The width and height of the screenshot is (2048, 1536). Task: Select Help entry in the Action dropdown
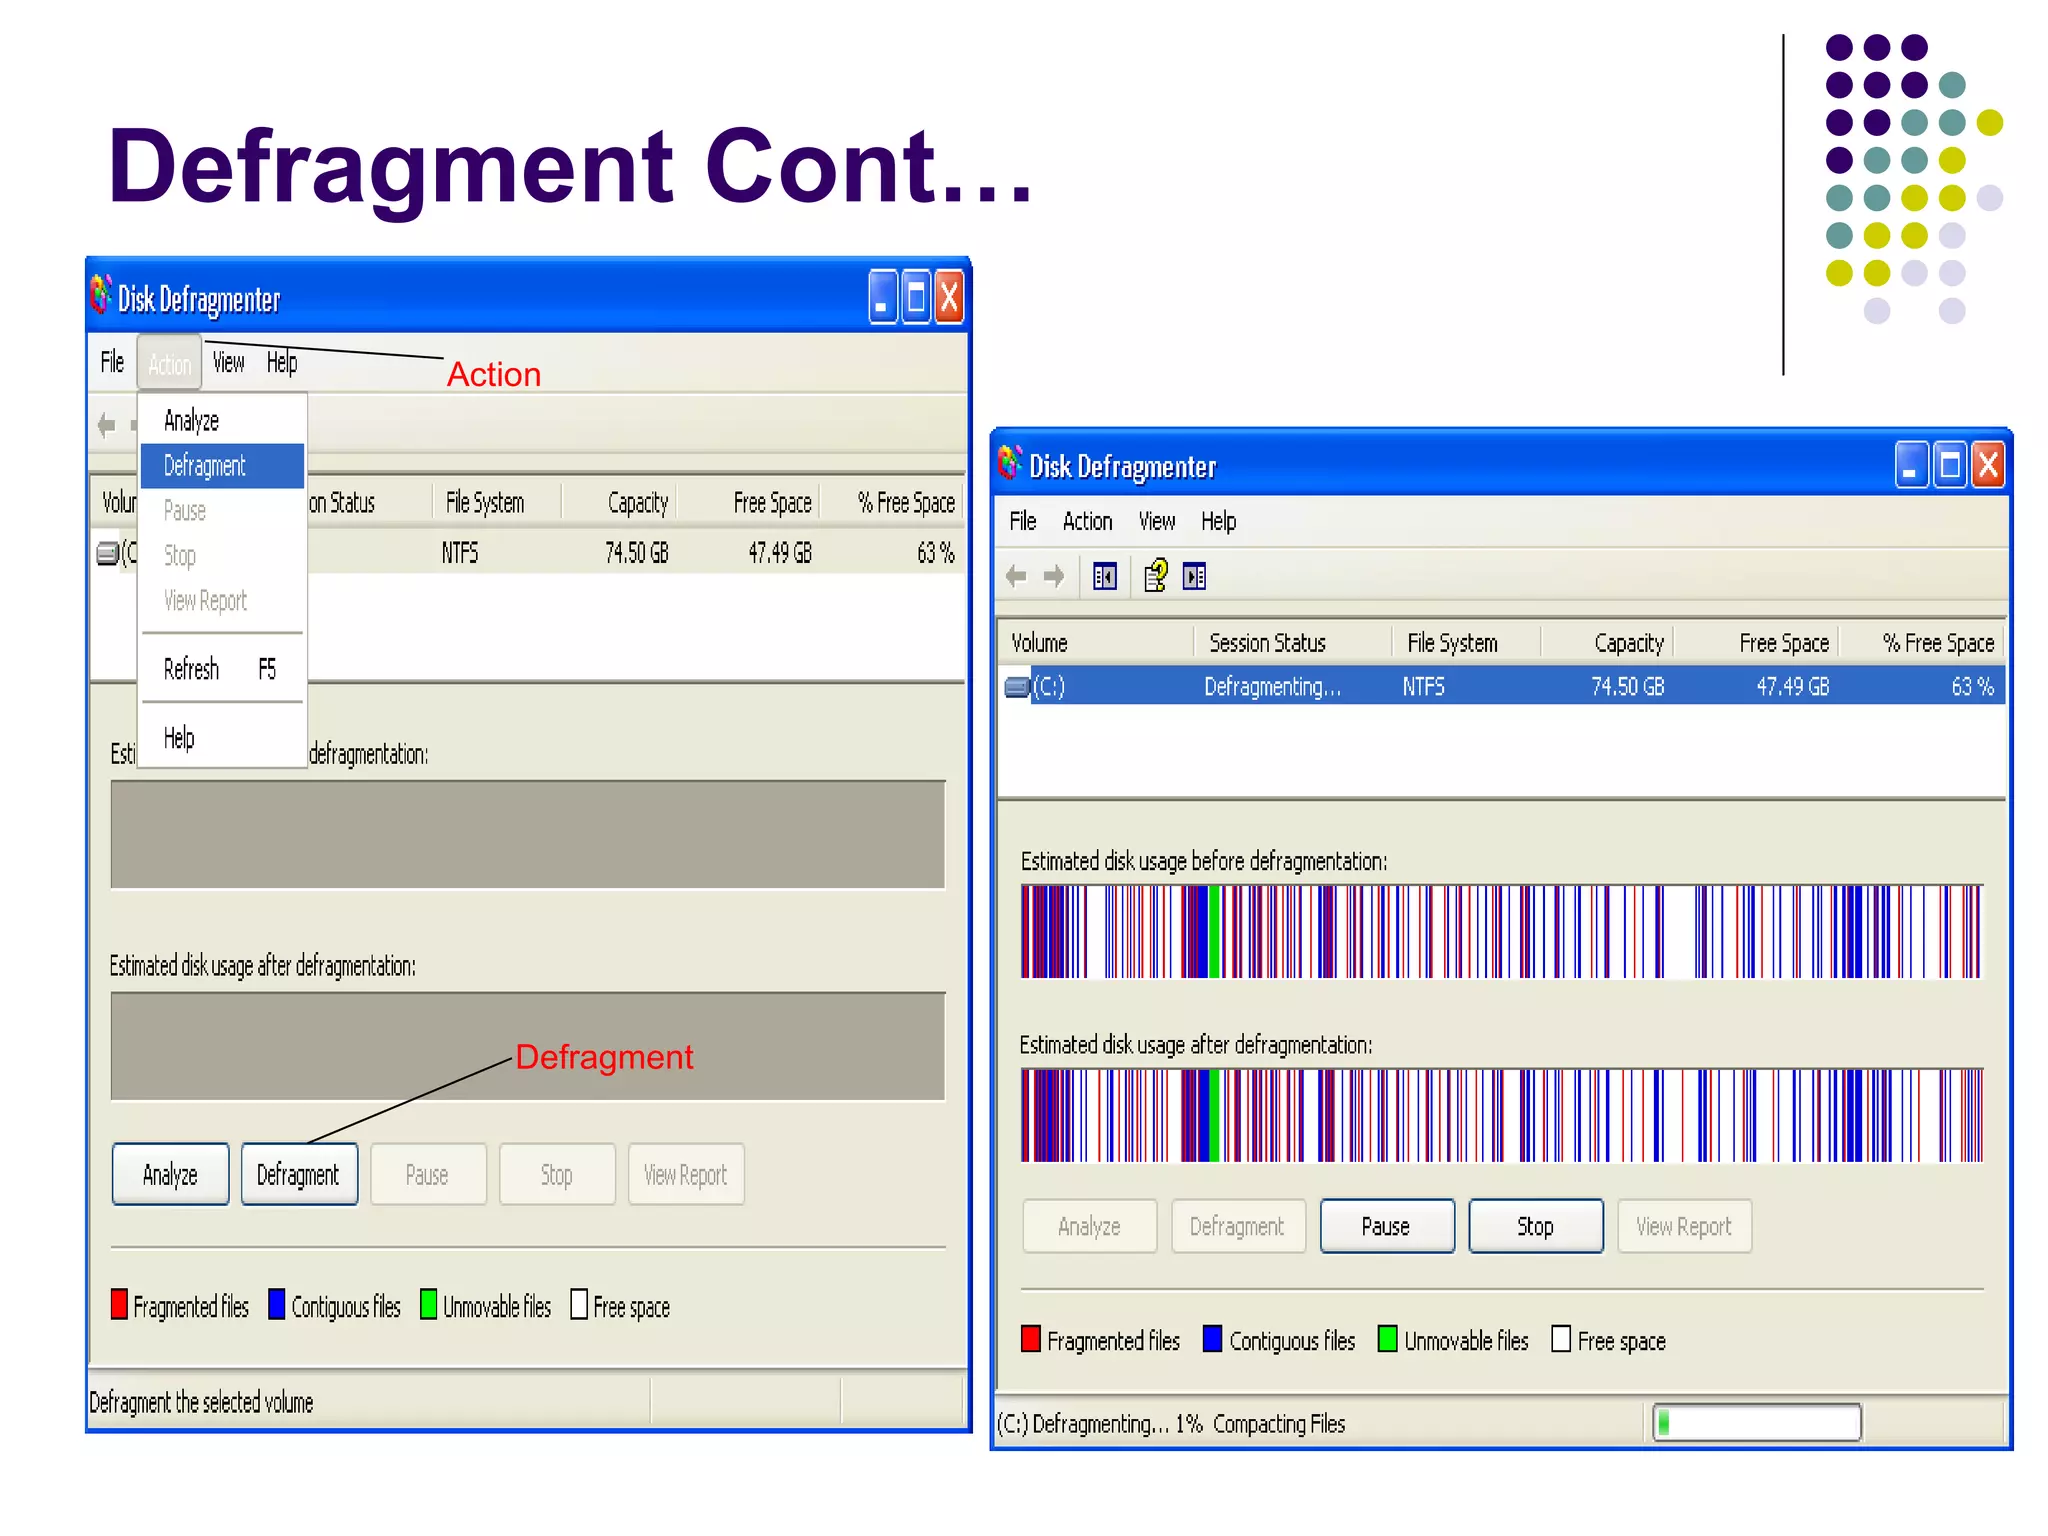222,738
